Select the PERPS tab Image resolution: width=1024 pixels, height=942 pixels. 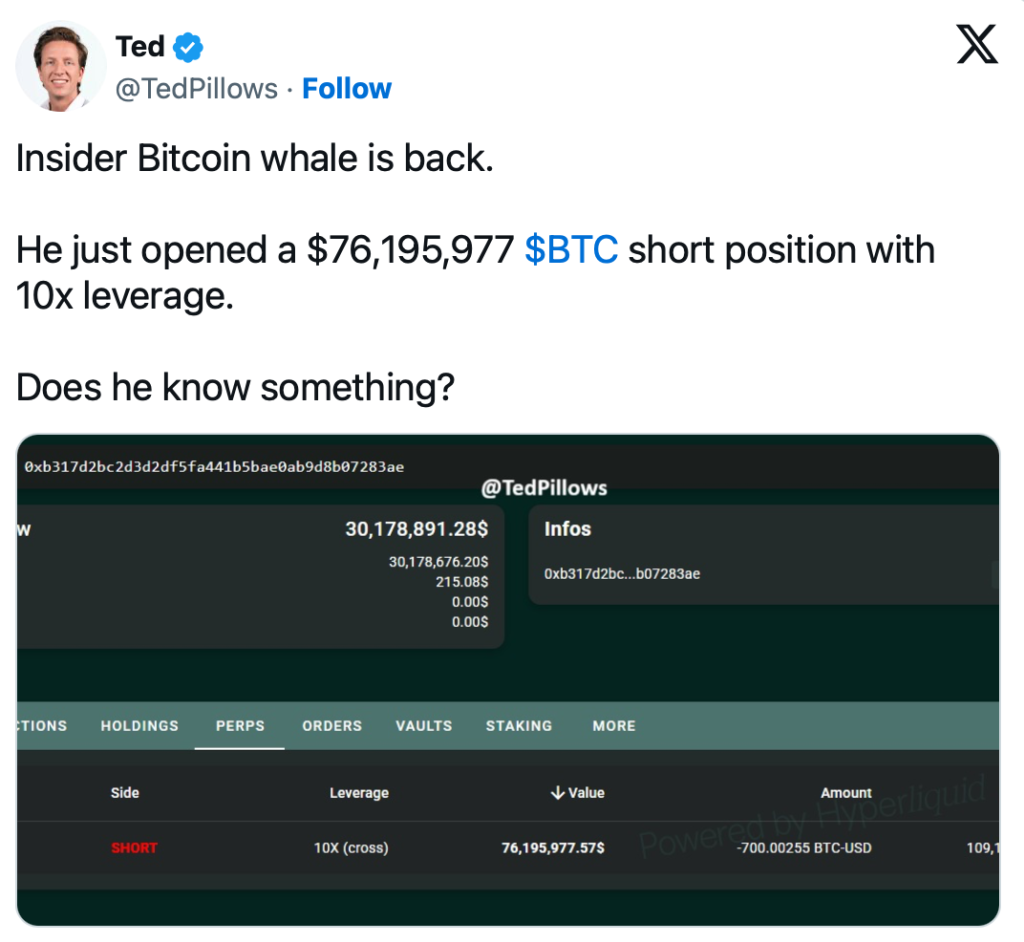pyautogui.click(x=240, y=726)
